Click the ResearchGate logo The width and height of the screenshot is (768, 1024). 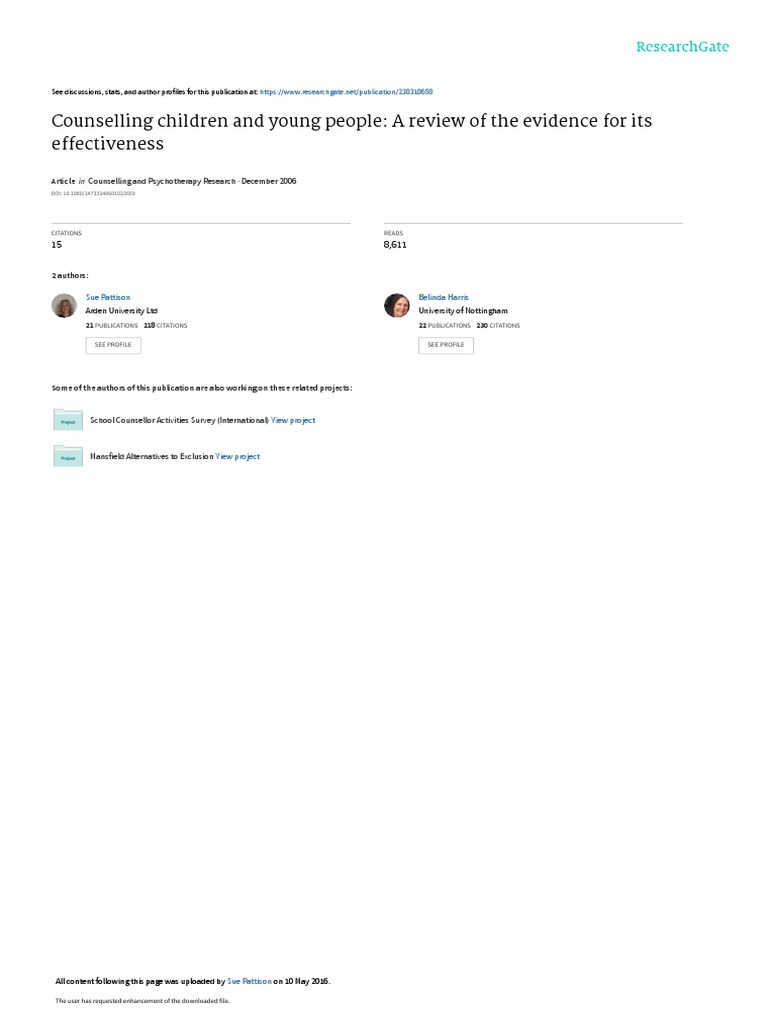(x=682, y=46)
